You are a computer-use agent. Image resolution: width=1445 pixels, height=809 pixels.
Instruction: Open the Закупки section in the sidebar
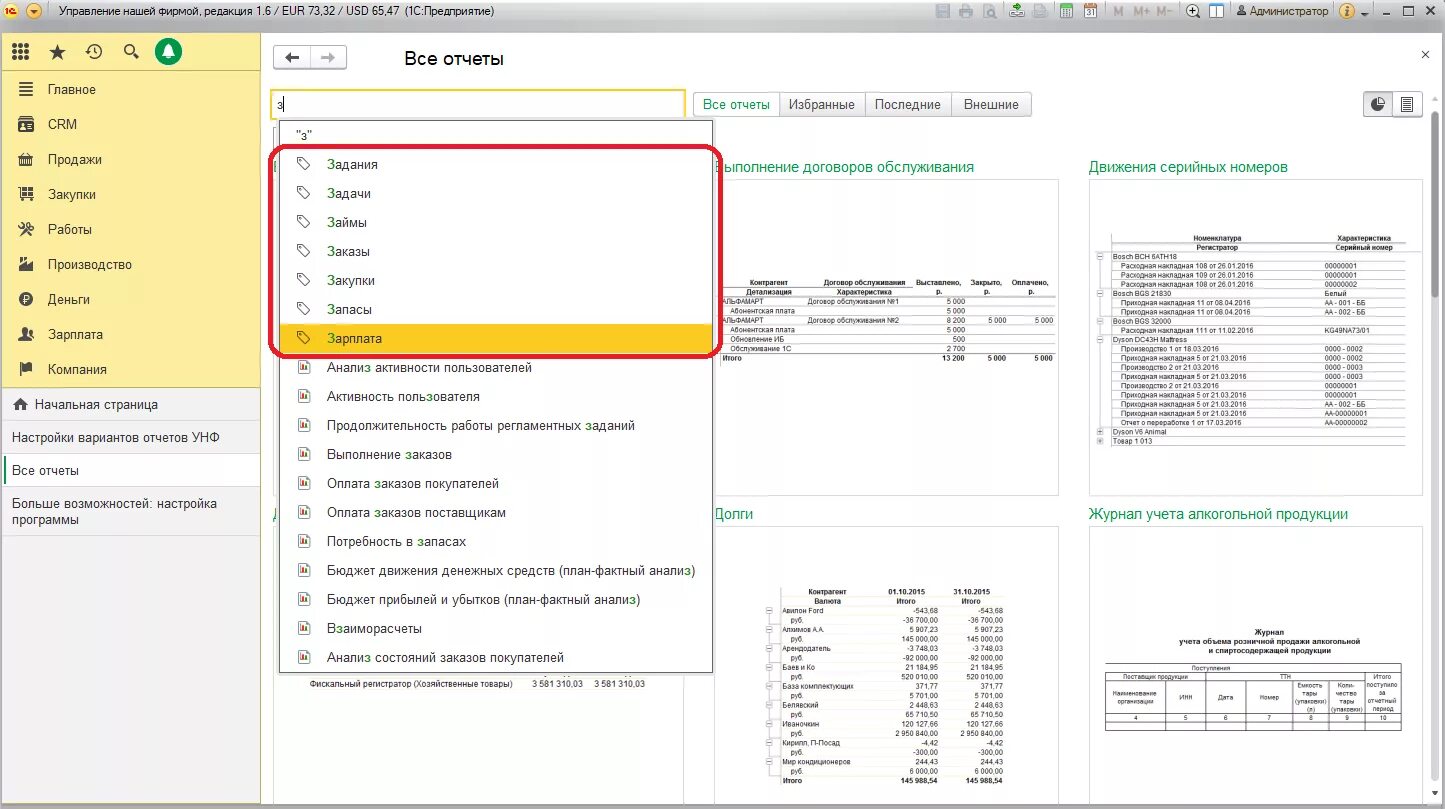[x=130, y=194]
